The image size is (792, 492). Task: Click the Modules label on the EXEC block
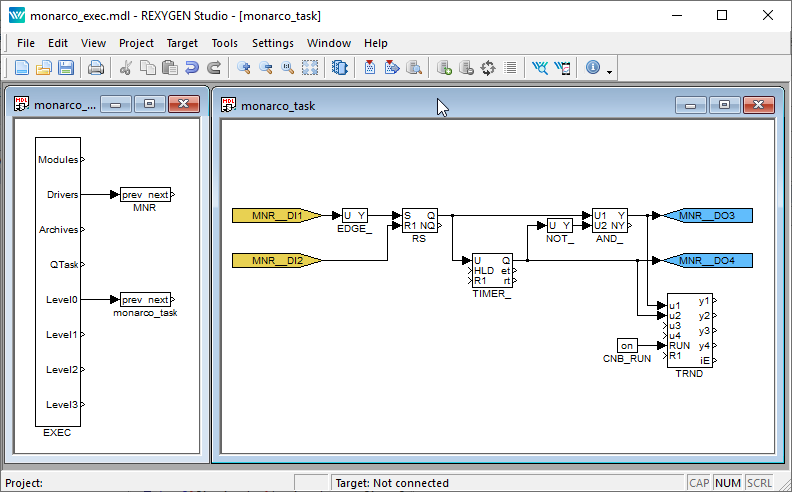click(x=58, y=160)
